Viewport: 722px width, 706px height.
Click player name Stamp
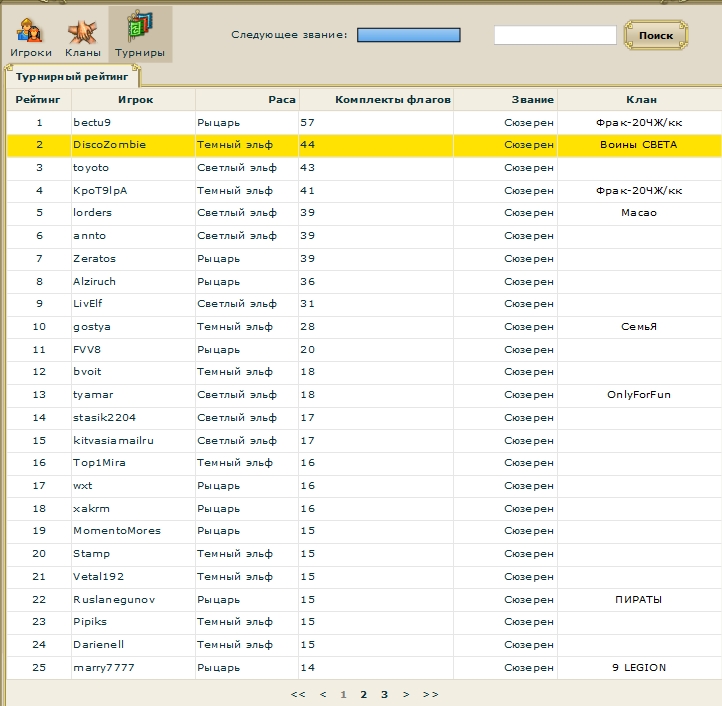92,554
